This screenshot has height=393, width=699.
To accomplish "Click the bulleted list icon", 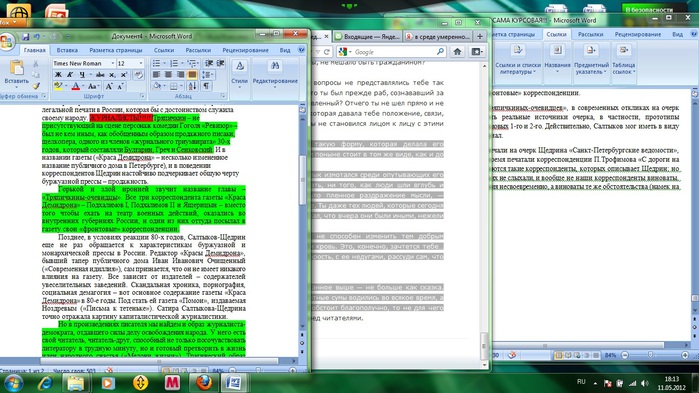I will 156,63.
